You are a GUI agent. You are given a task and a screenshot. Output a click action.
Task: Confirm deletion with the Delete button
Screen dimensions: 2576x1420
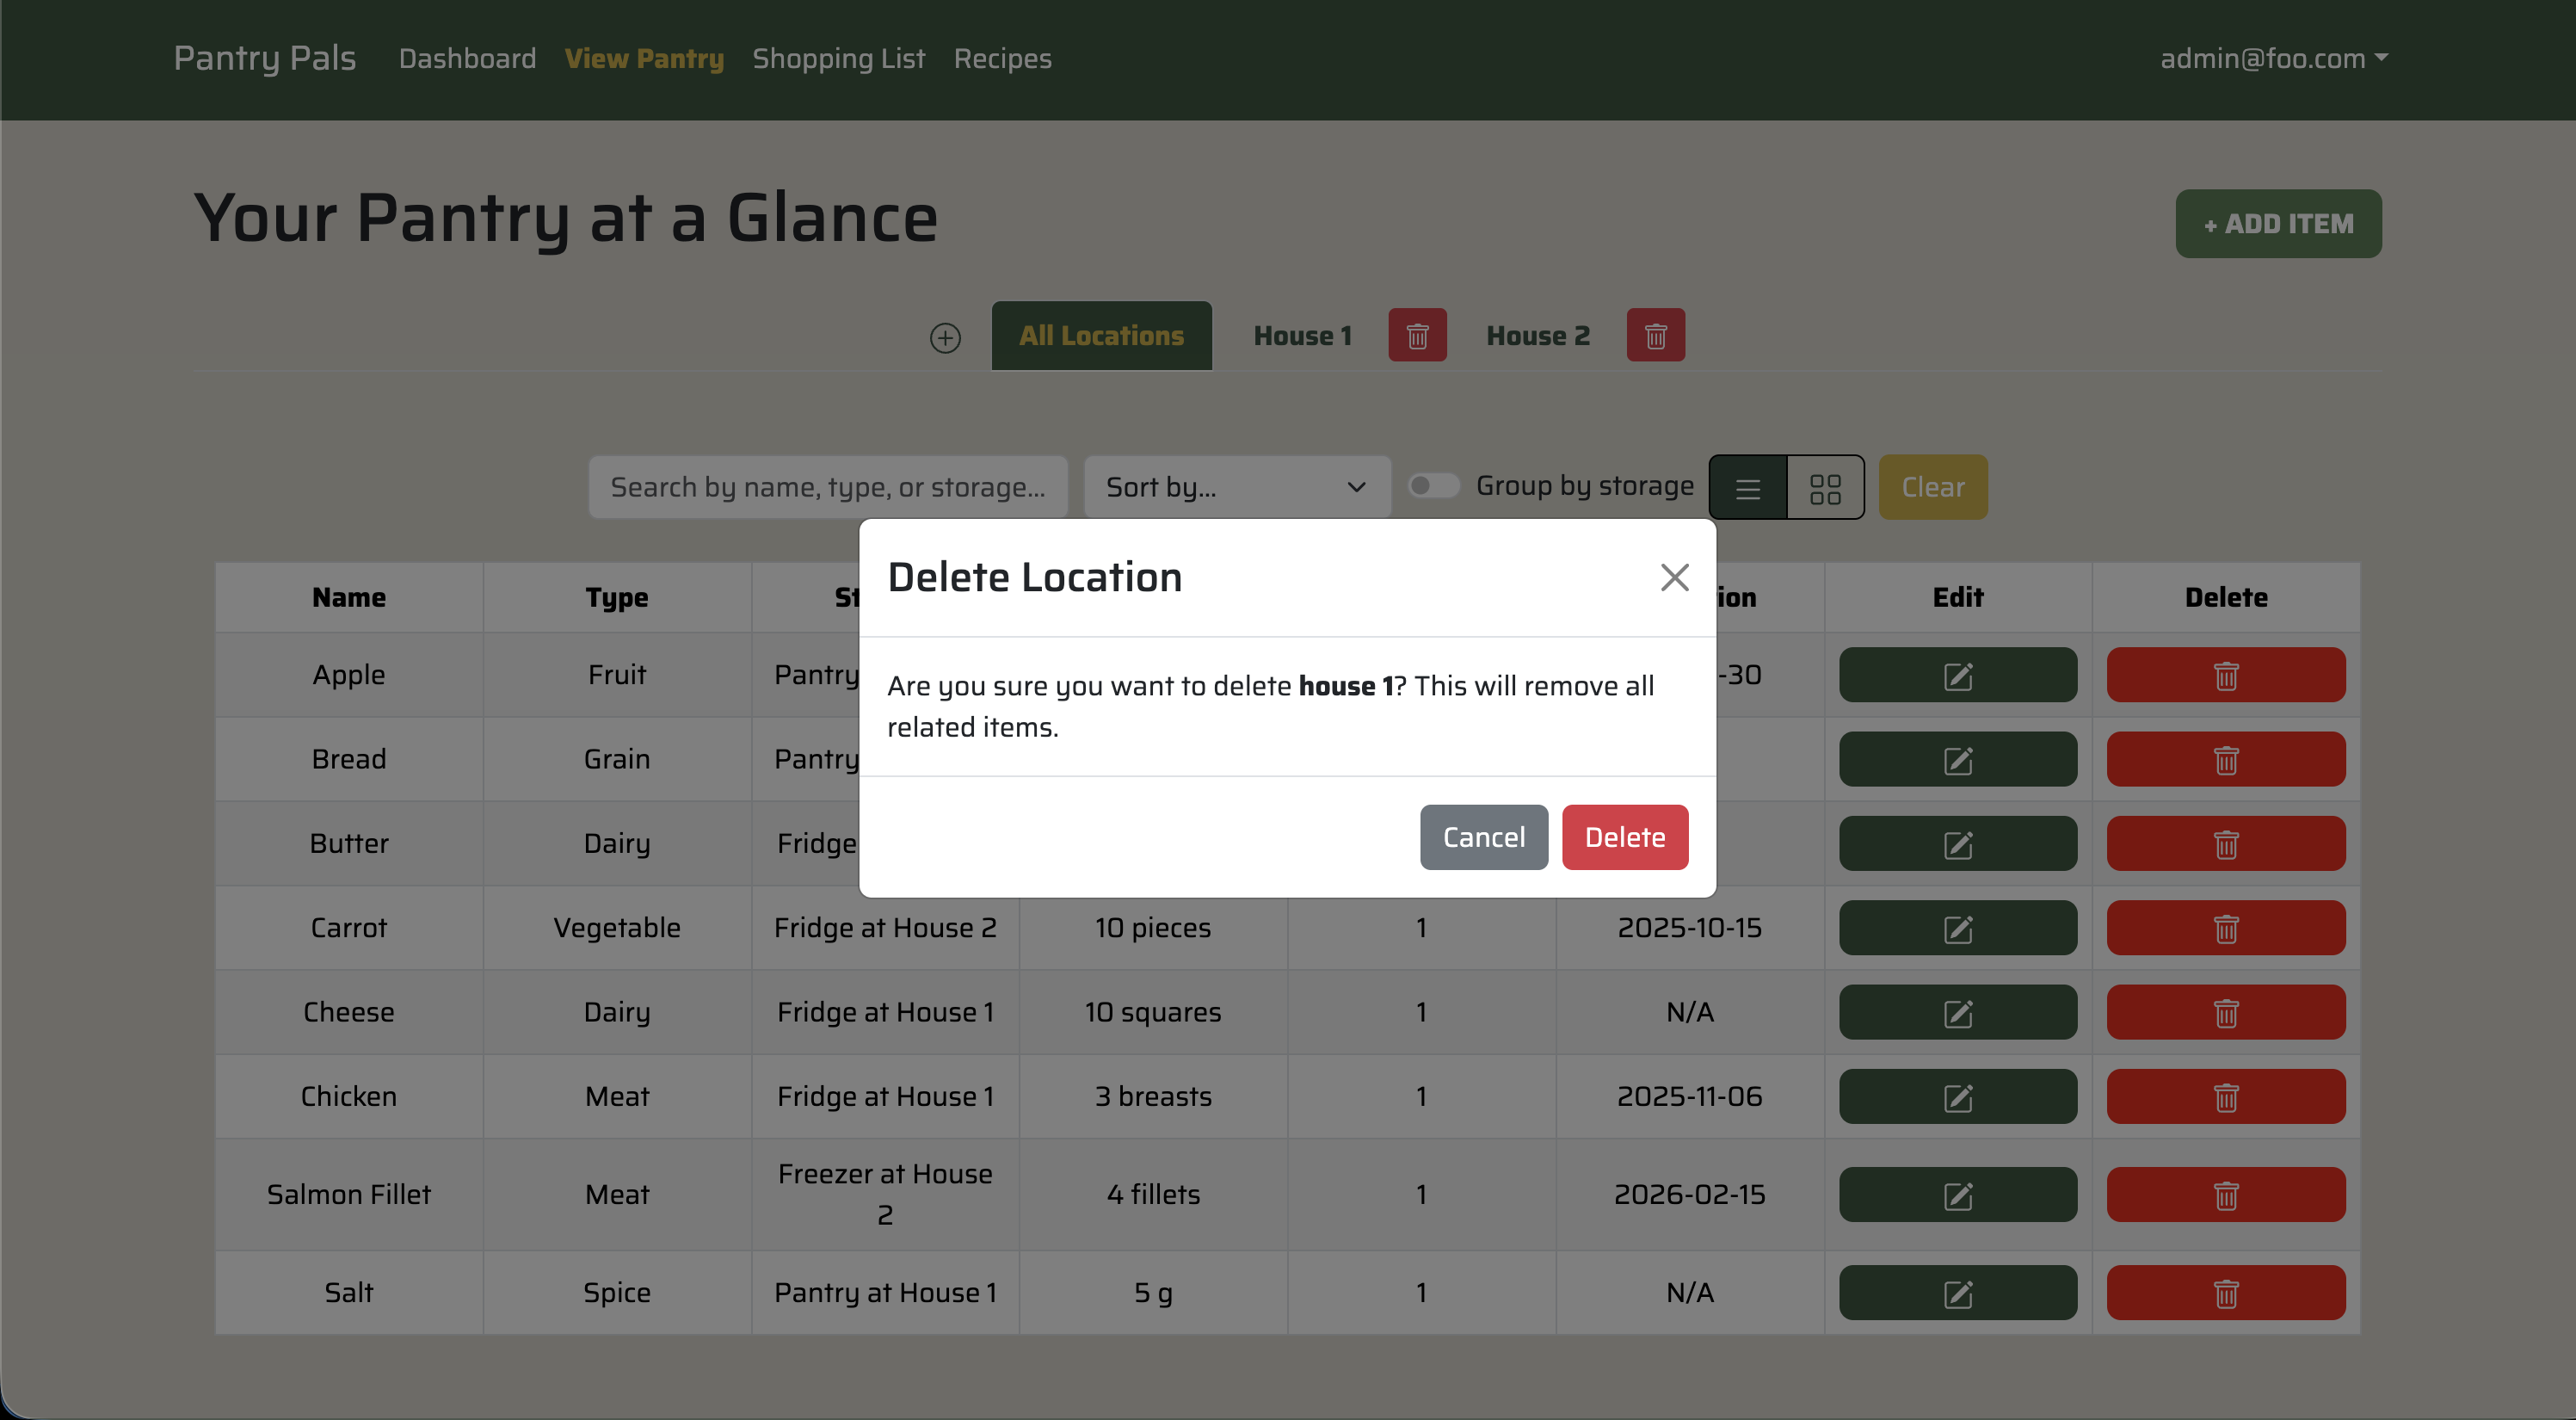click(1624, 837)
